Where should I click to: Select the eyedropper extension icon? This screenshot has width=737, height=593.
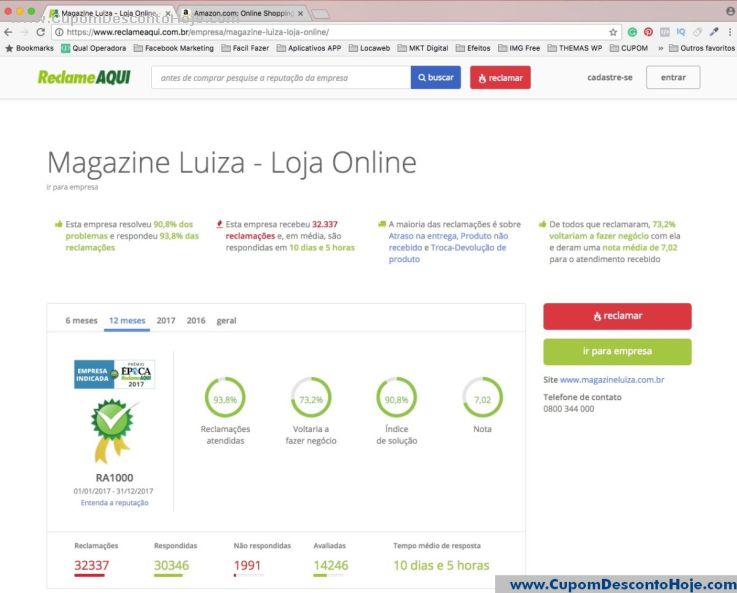(714, 32)
